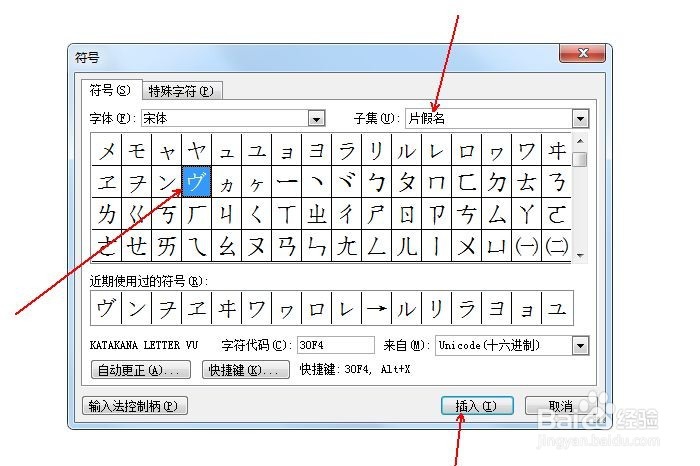Select bopomofo ㄙ in the third row

(x=496, y=213)
